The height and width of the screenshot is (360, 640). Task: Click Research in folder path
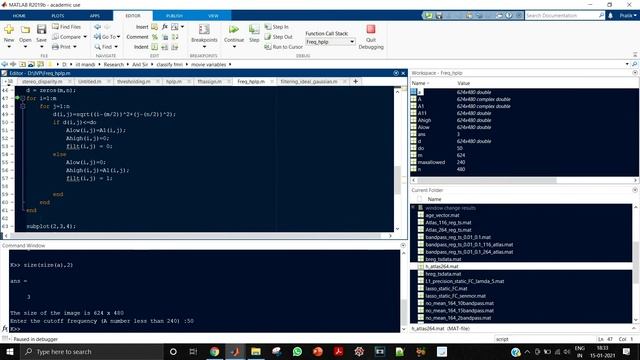tap(113, 64)
